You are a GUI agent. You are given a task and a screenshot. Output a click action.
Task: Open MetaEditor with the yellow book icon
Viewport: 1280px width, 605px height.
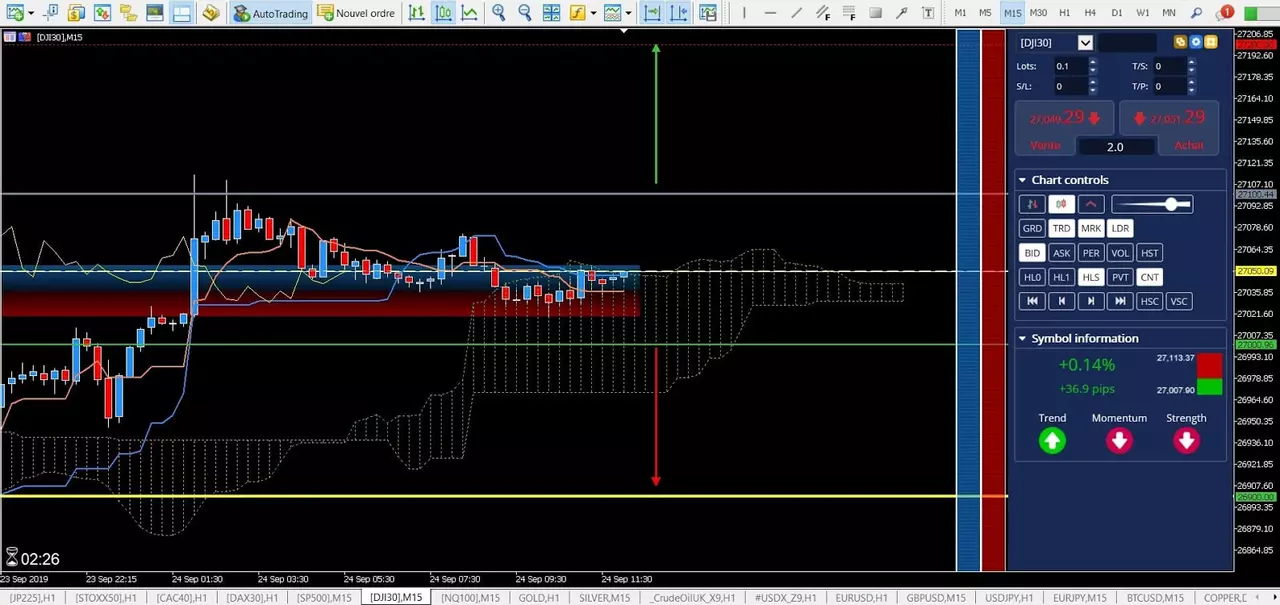click(x=210, y=13)
